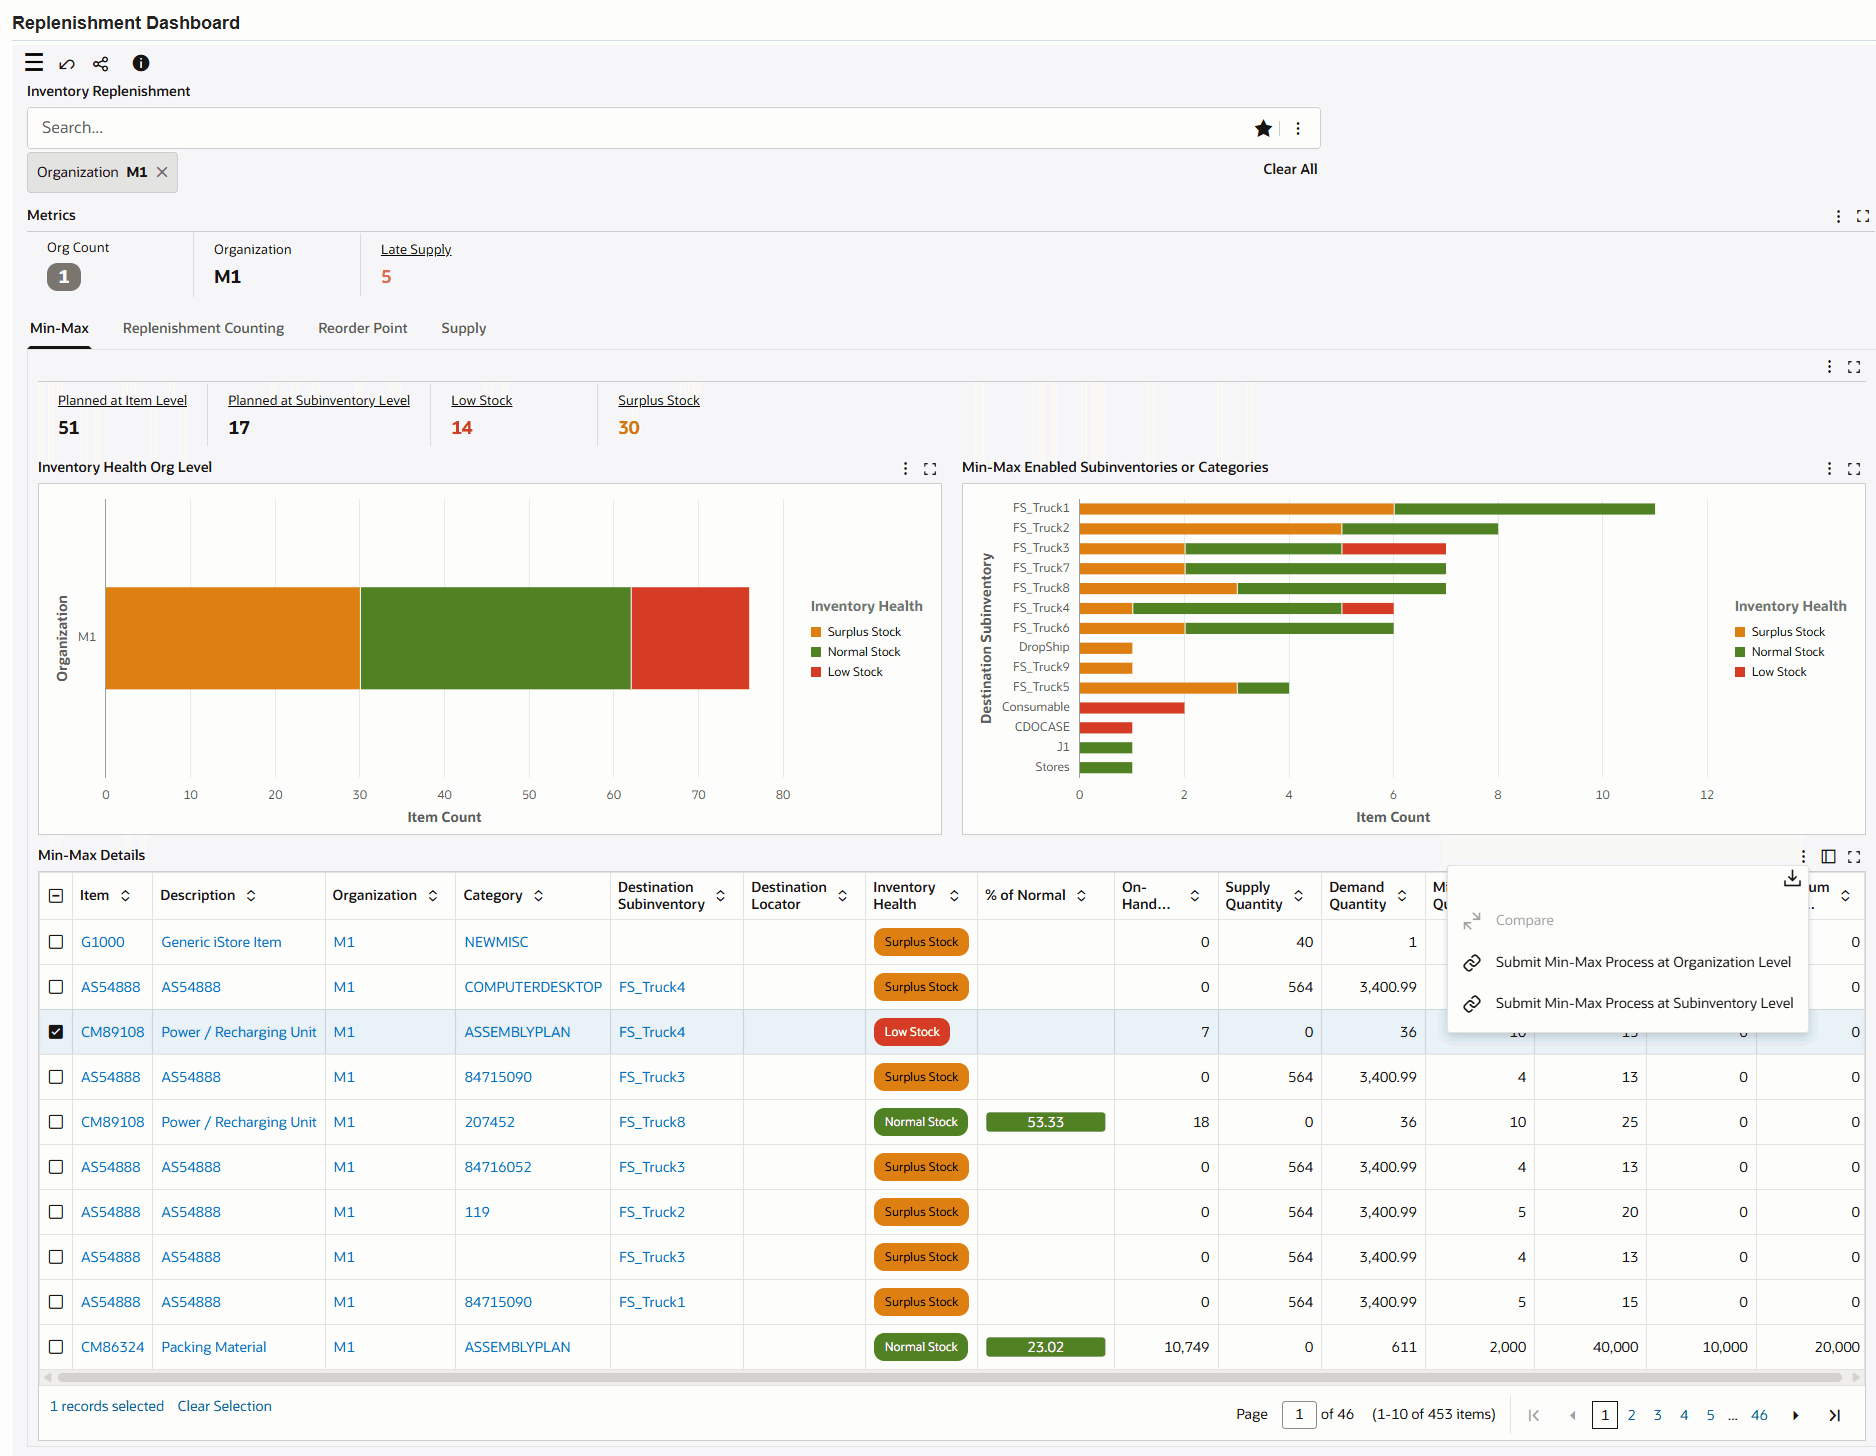Screen dimensions: 1876x1456
Task: Sort by % of Normal column
Action: (1081, 896)
